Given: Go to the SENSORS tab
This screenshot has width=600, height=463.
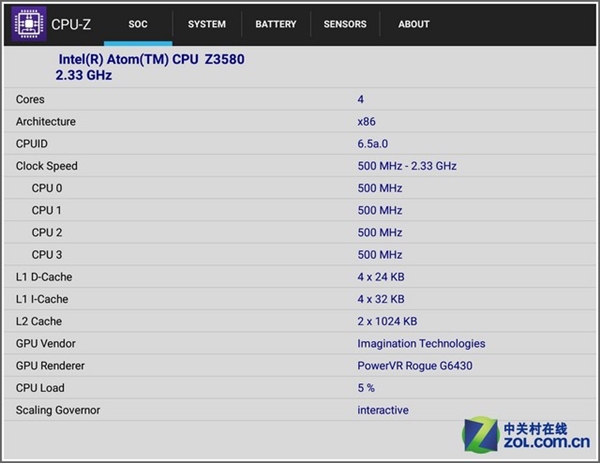Looking at the screenshot, I should 345,24.
